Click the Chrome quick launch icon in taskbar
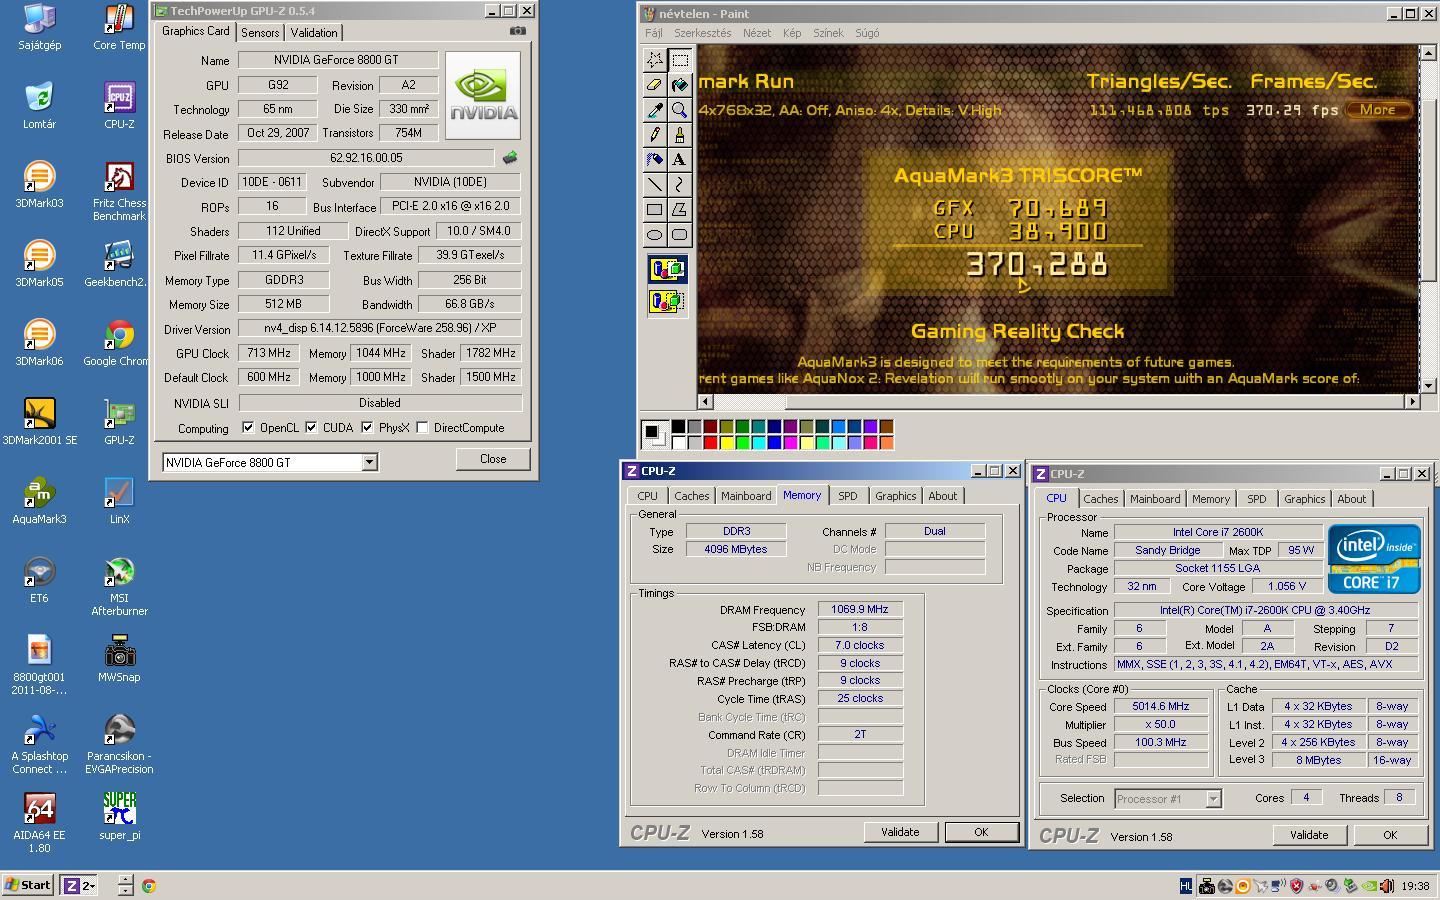 [148, 885]
